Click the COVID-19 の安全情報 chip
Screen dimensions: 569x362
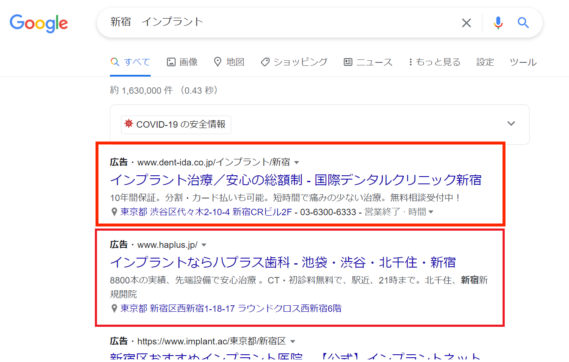[x=176, y=124]
